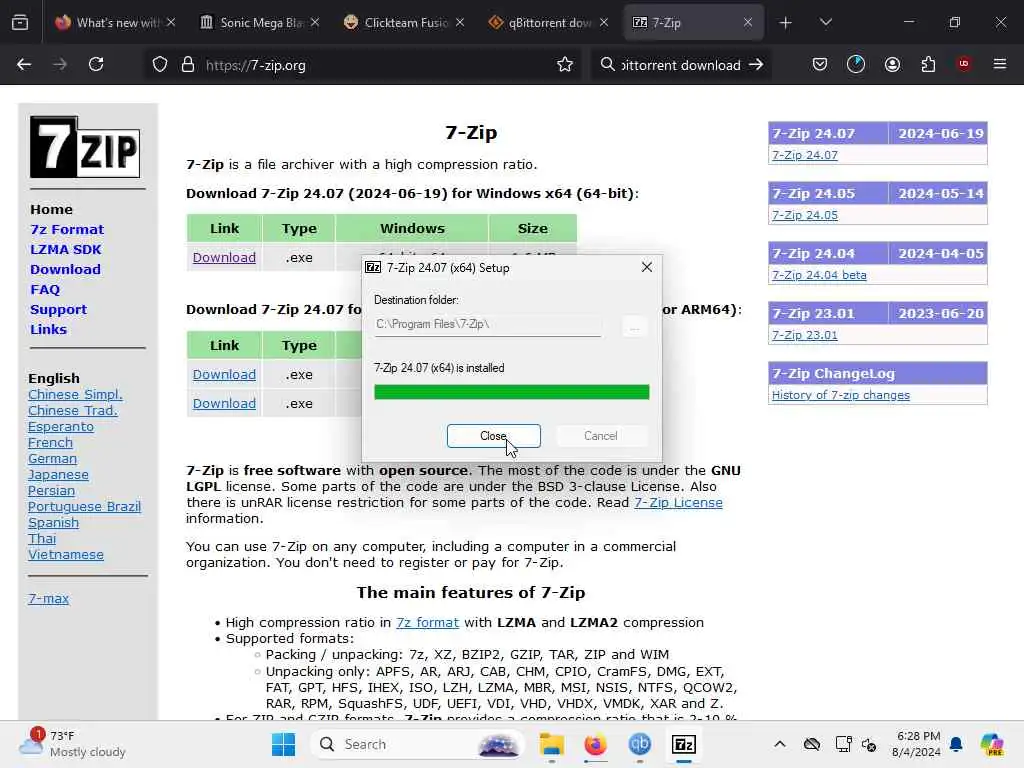Switch to the qBittorrent download tab
The image size is (1024, 768).
coord(547,23)
